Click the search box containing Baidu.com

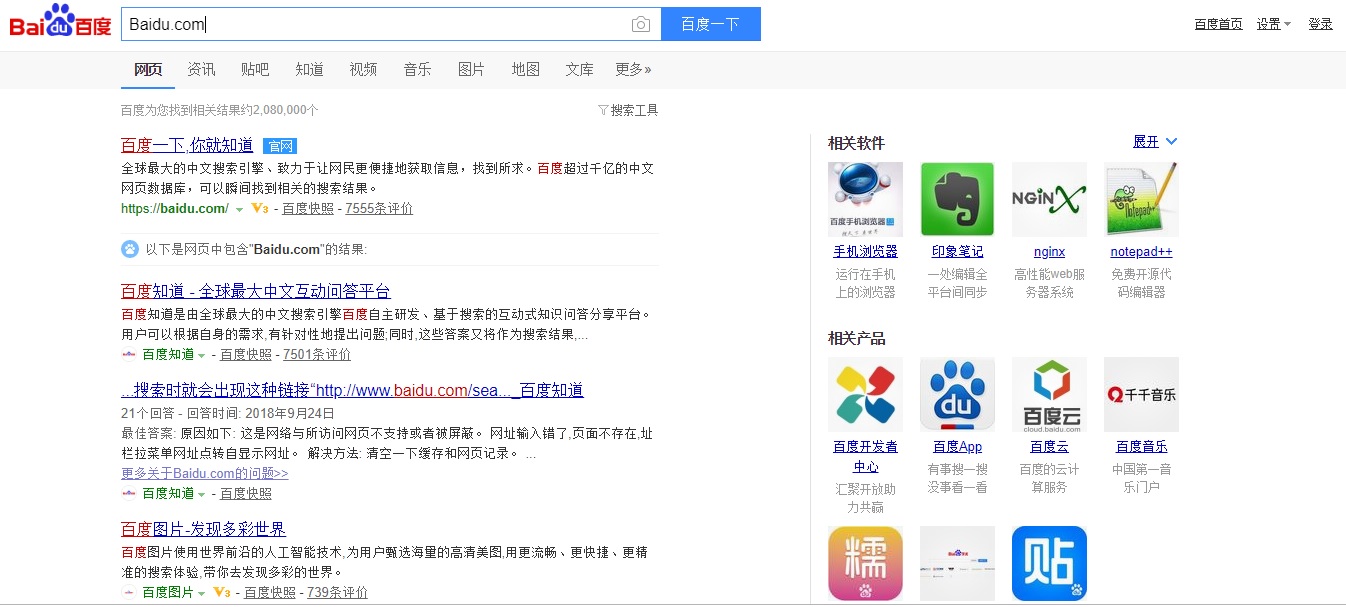click(391, 24)
